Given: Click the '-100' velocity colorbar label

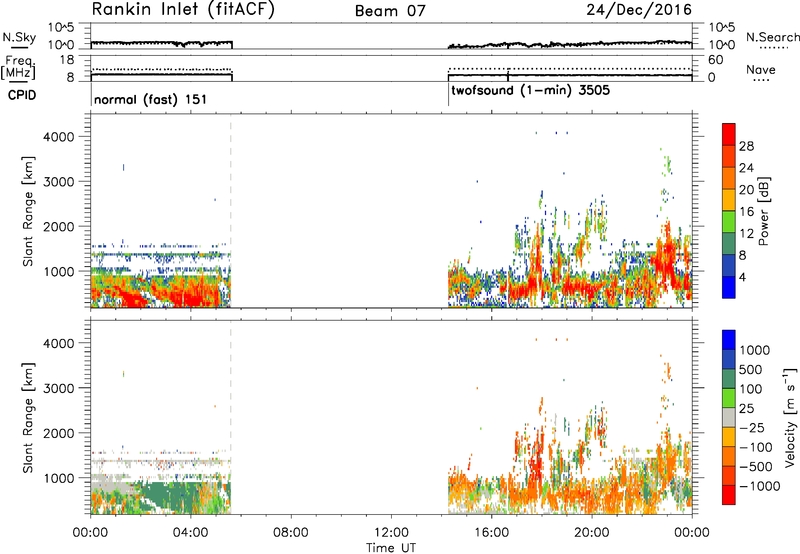Looking at the screenshot, I should click(755, 447).
